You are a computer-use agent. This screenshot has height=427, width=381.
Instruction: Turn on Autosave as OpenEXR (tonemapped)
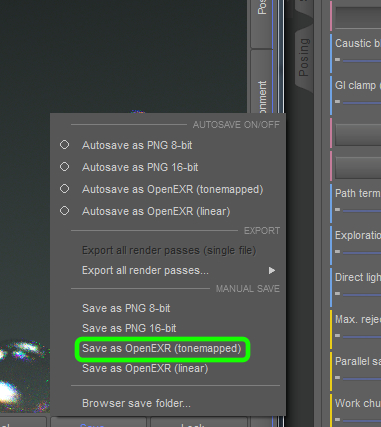[x=64, y=189]
